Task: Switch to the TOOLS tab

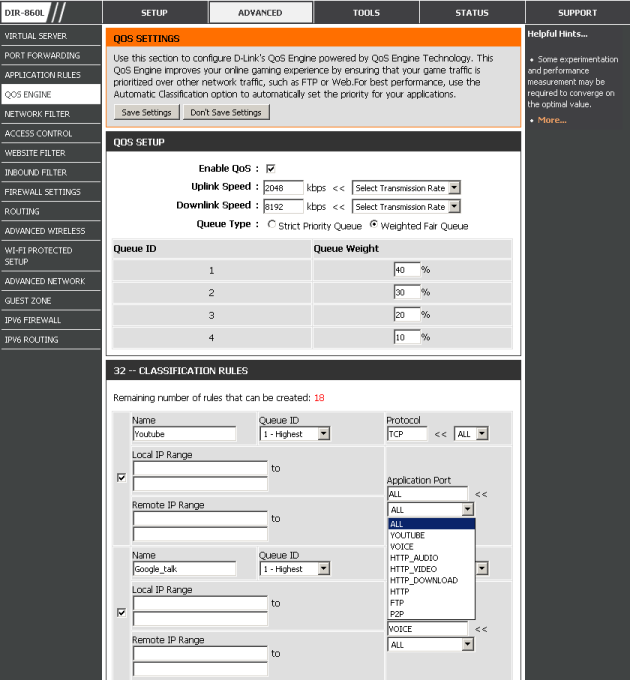Action: [x=366, y=12]
